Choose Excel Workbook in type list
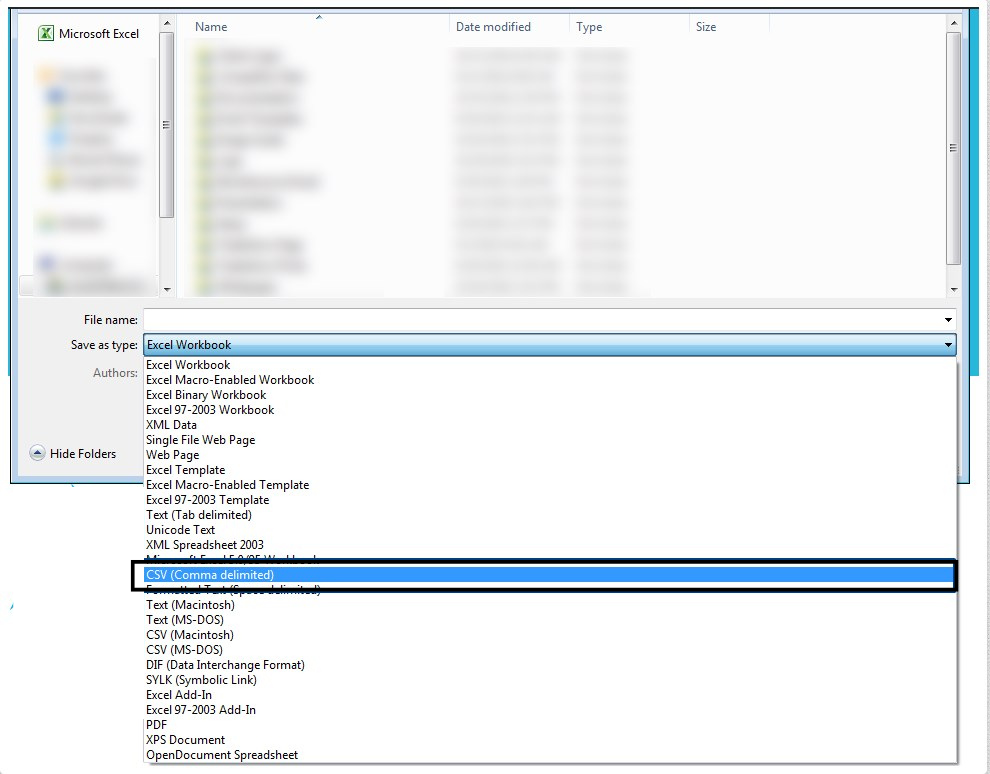The image size is (990, 774). (x=550, y=365)
